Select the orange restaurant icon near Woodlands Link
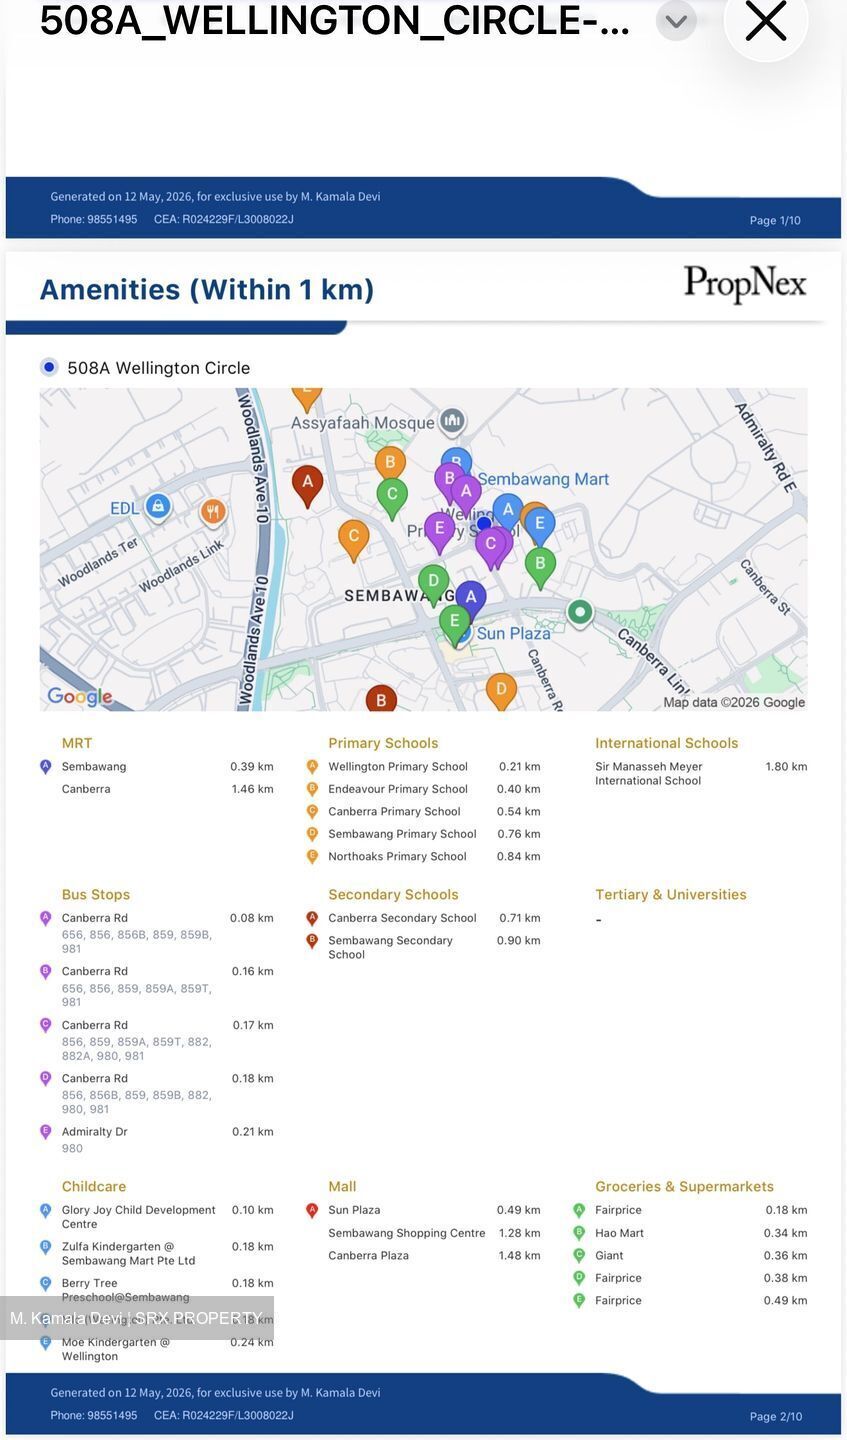Image resolution: width=847 pixels, height=1440 pixels. coord(212,513)
